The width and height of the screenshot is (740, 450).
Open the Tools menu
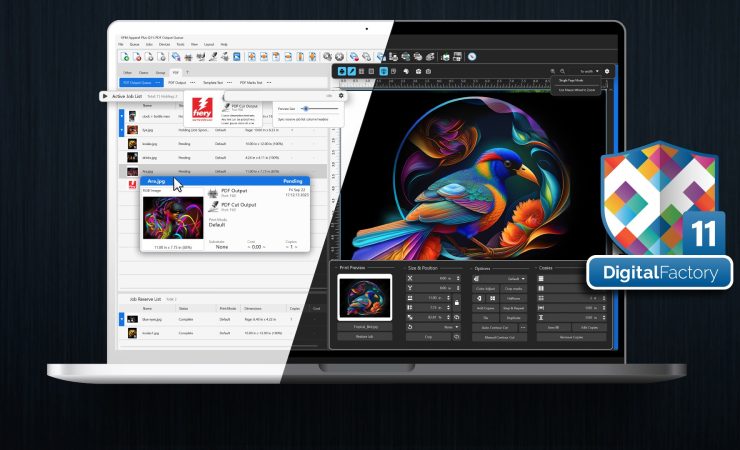[x=180, y=44]
